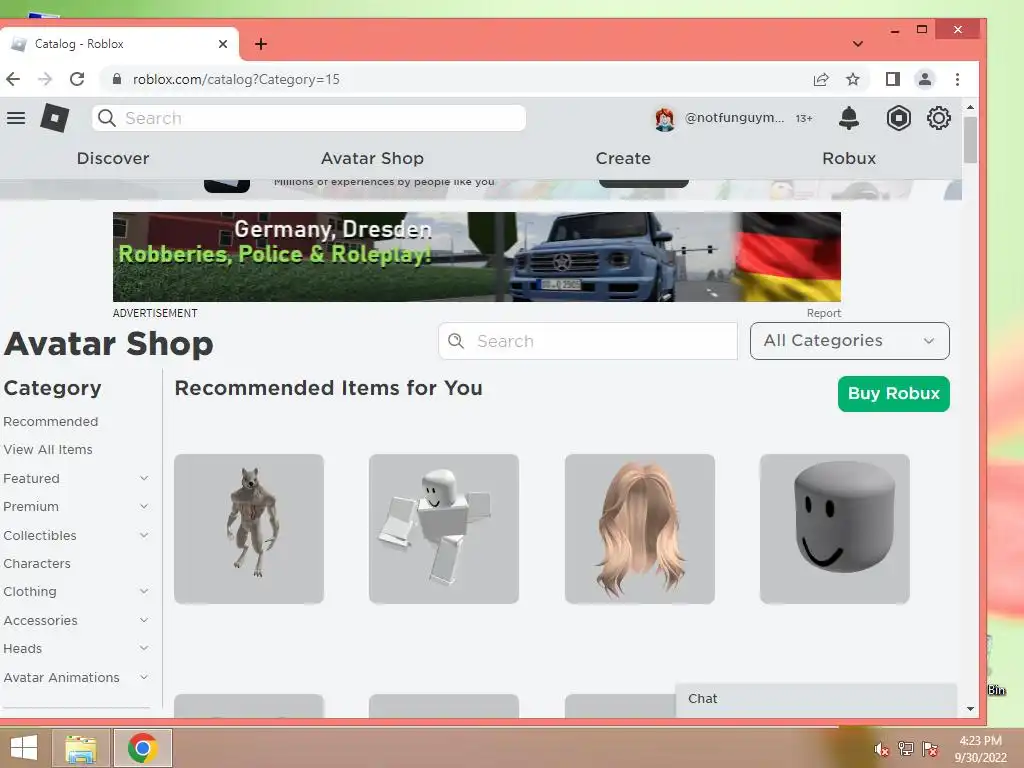Click the network tray icon
This screenshot has width=1024, height=768.
tap(906, 749)
